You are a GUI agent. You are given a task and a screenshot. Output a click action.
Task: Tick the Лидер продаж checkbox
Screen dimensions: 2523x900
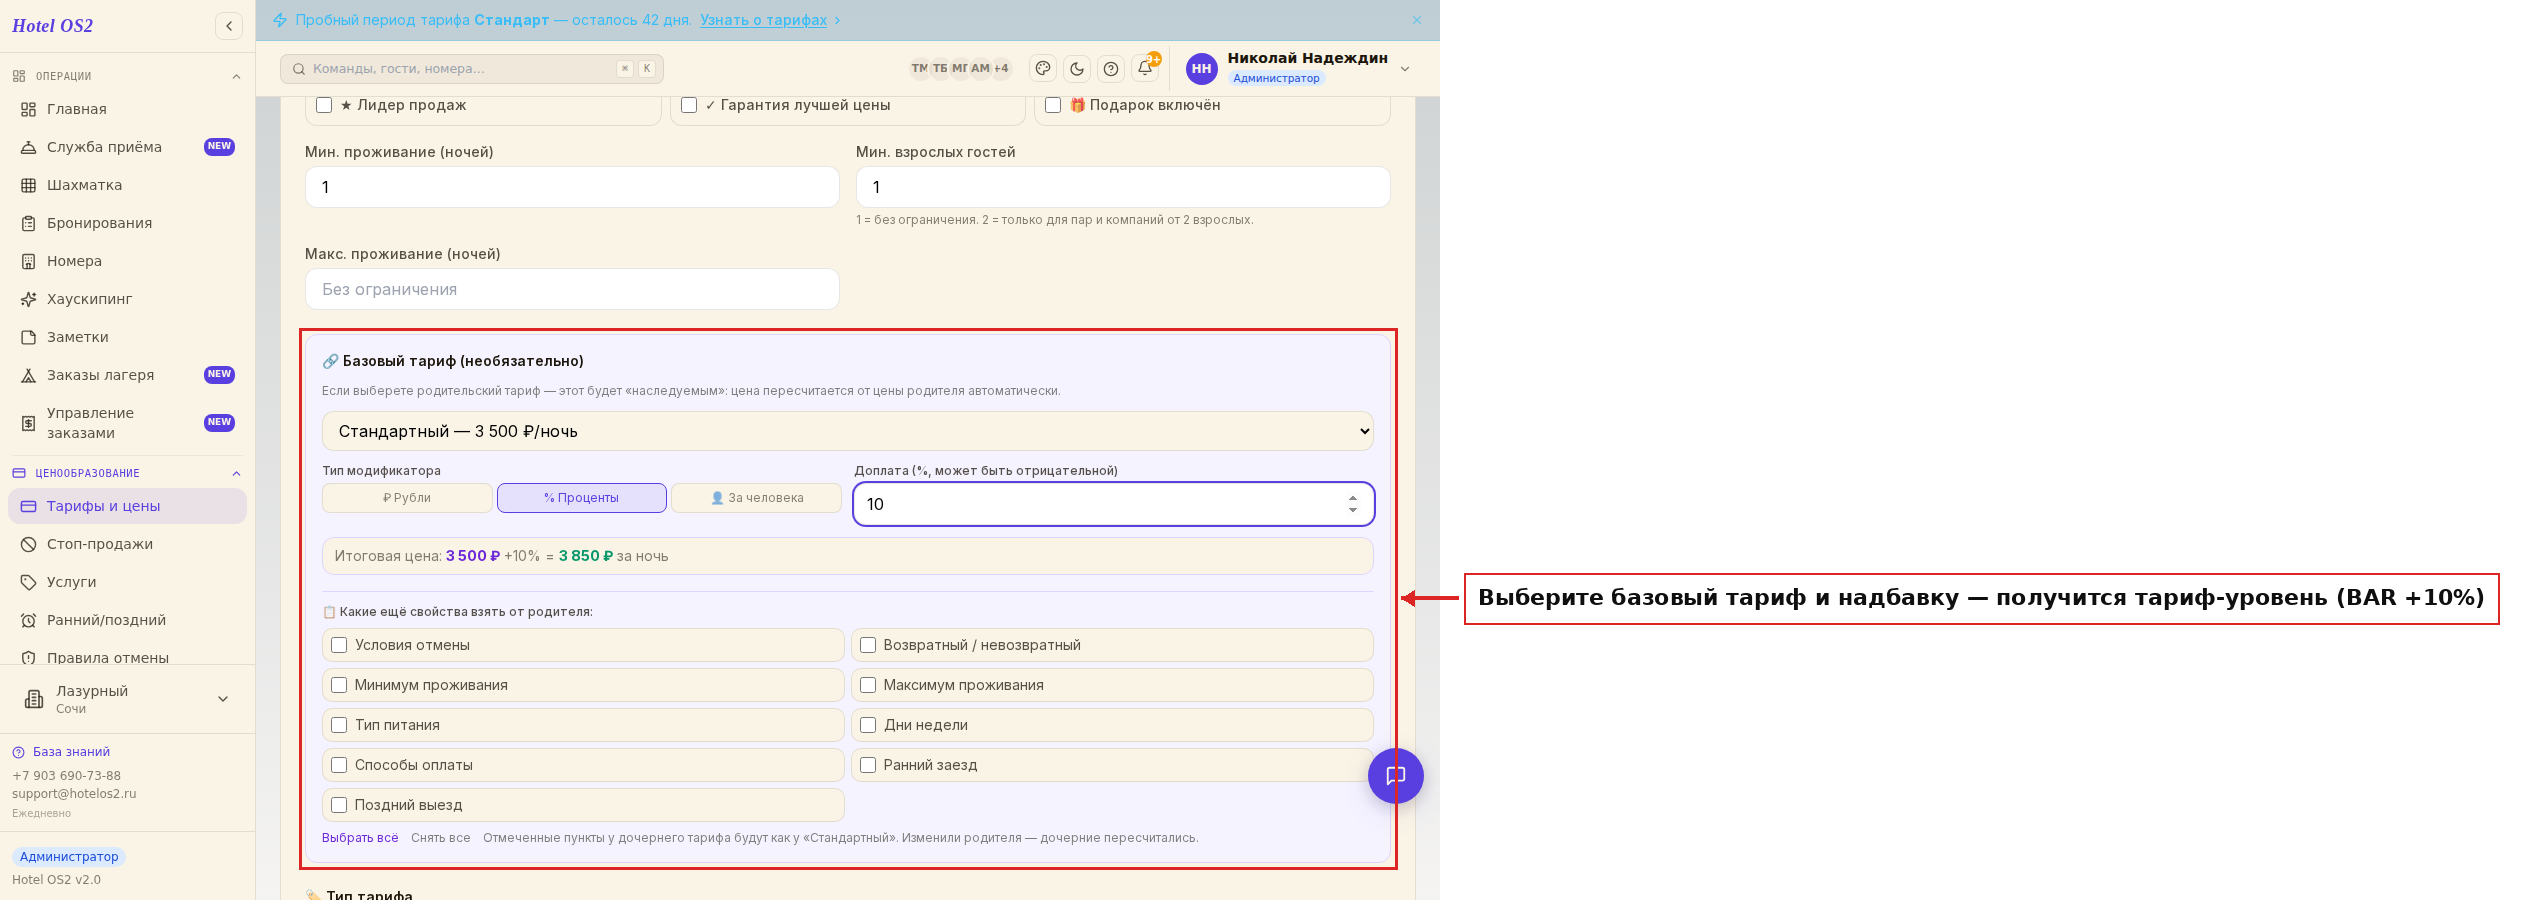pos(324,105)
